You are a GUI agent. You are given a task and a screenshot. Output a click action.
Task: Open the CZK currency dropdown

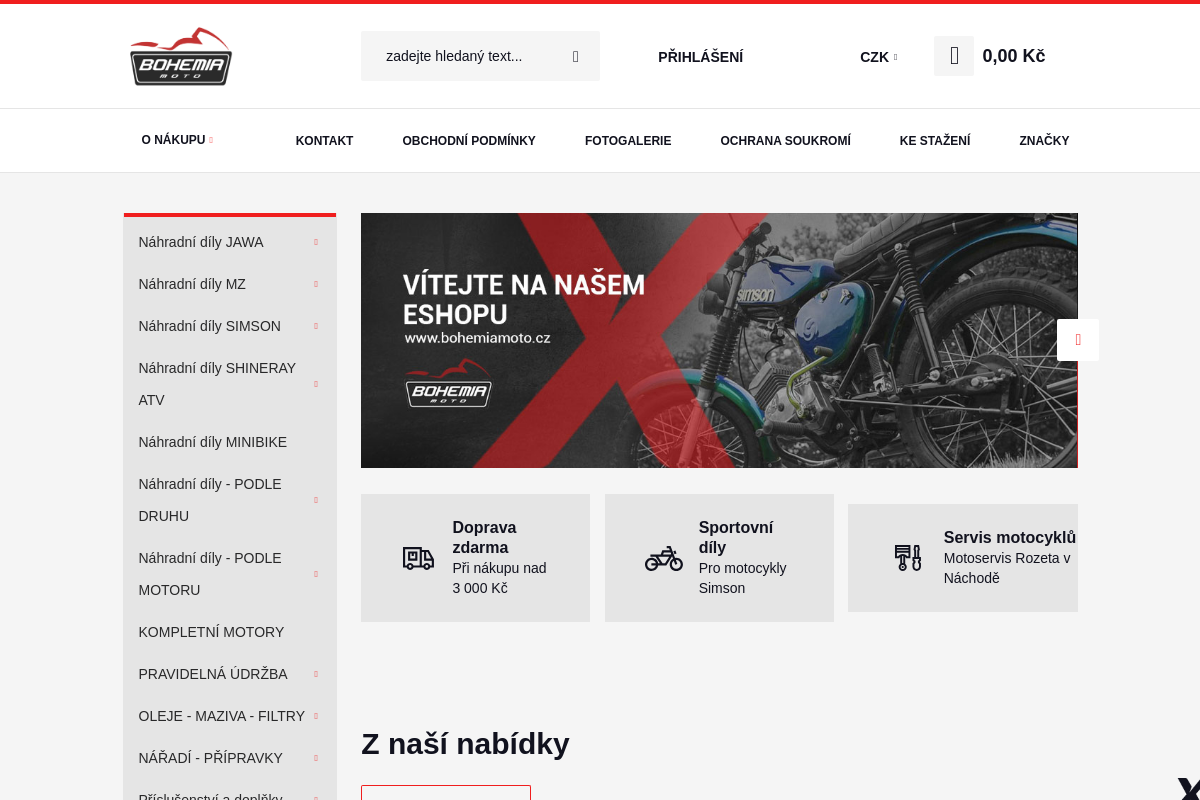point(878,57)
